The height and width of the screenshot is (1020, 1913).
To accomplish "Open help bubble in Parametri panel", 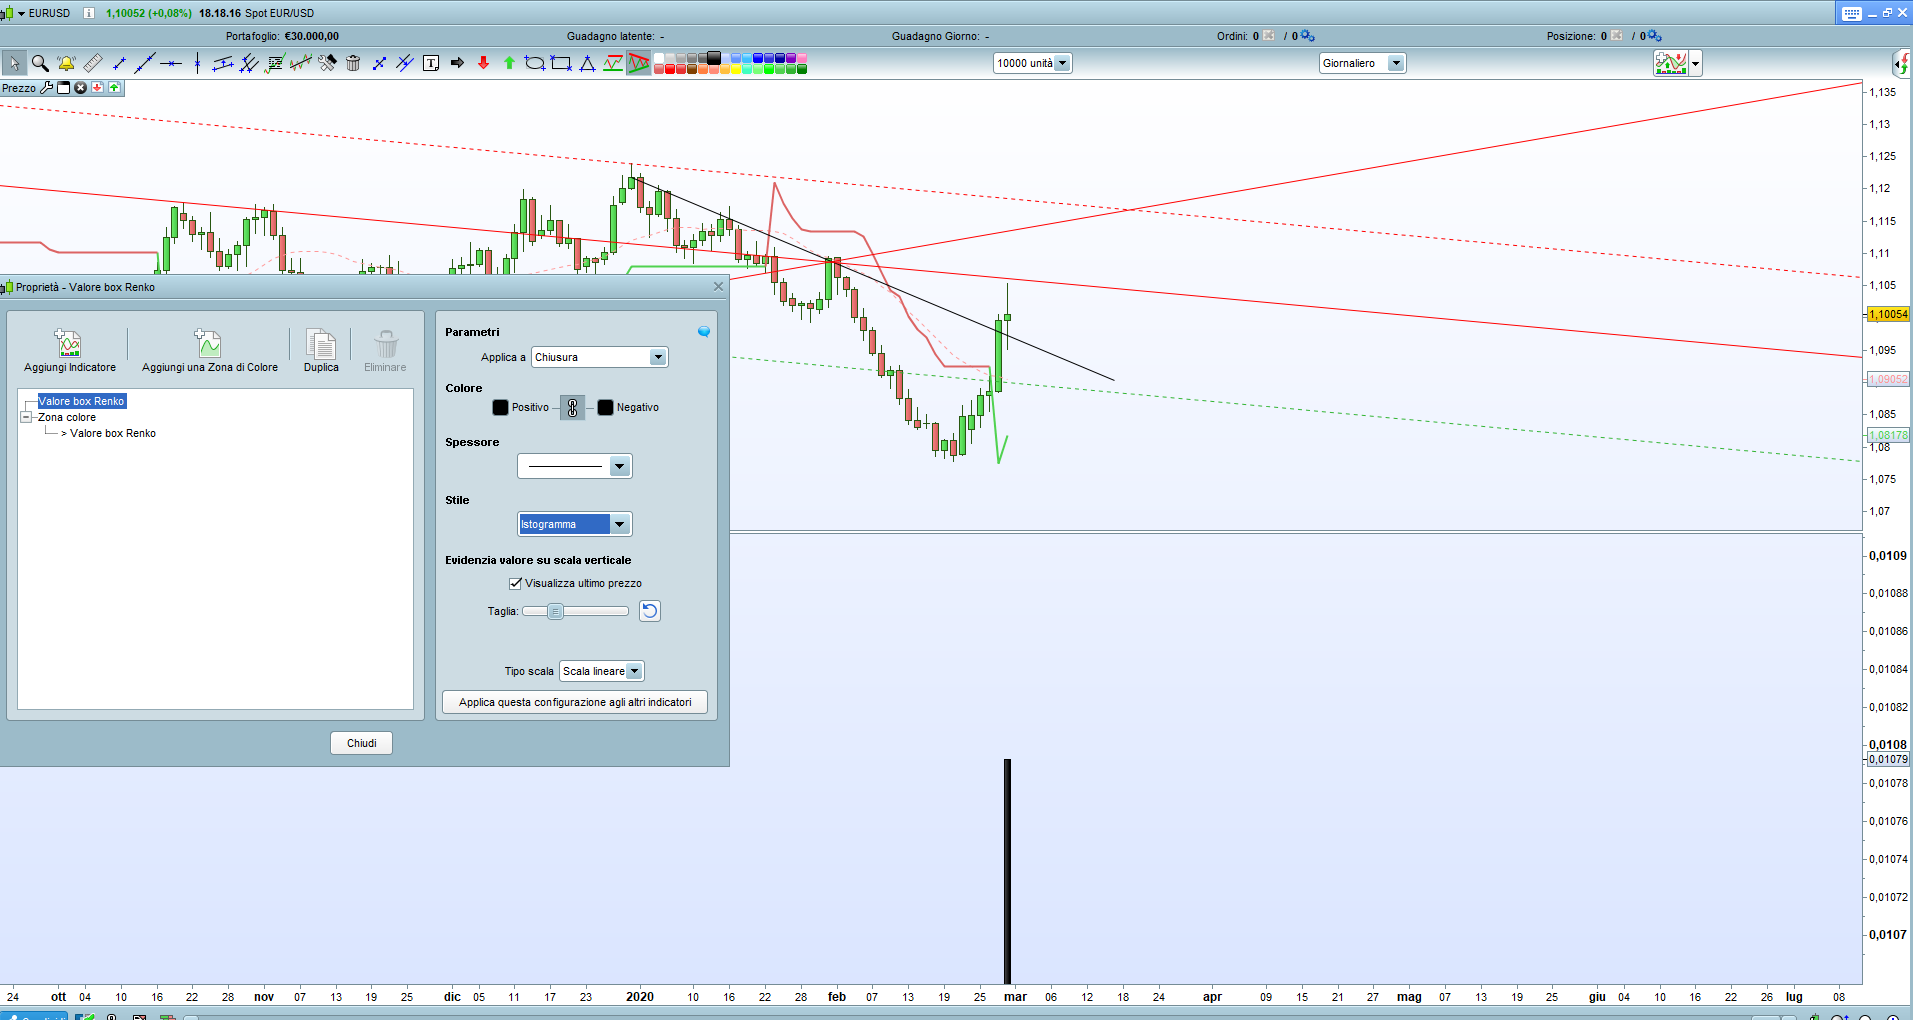I will (x=704, y=332).
